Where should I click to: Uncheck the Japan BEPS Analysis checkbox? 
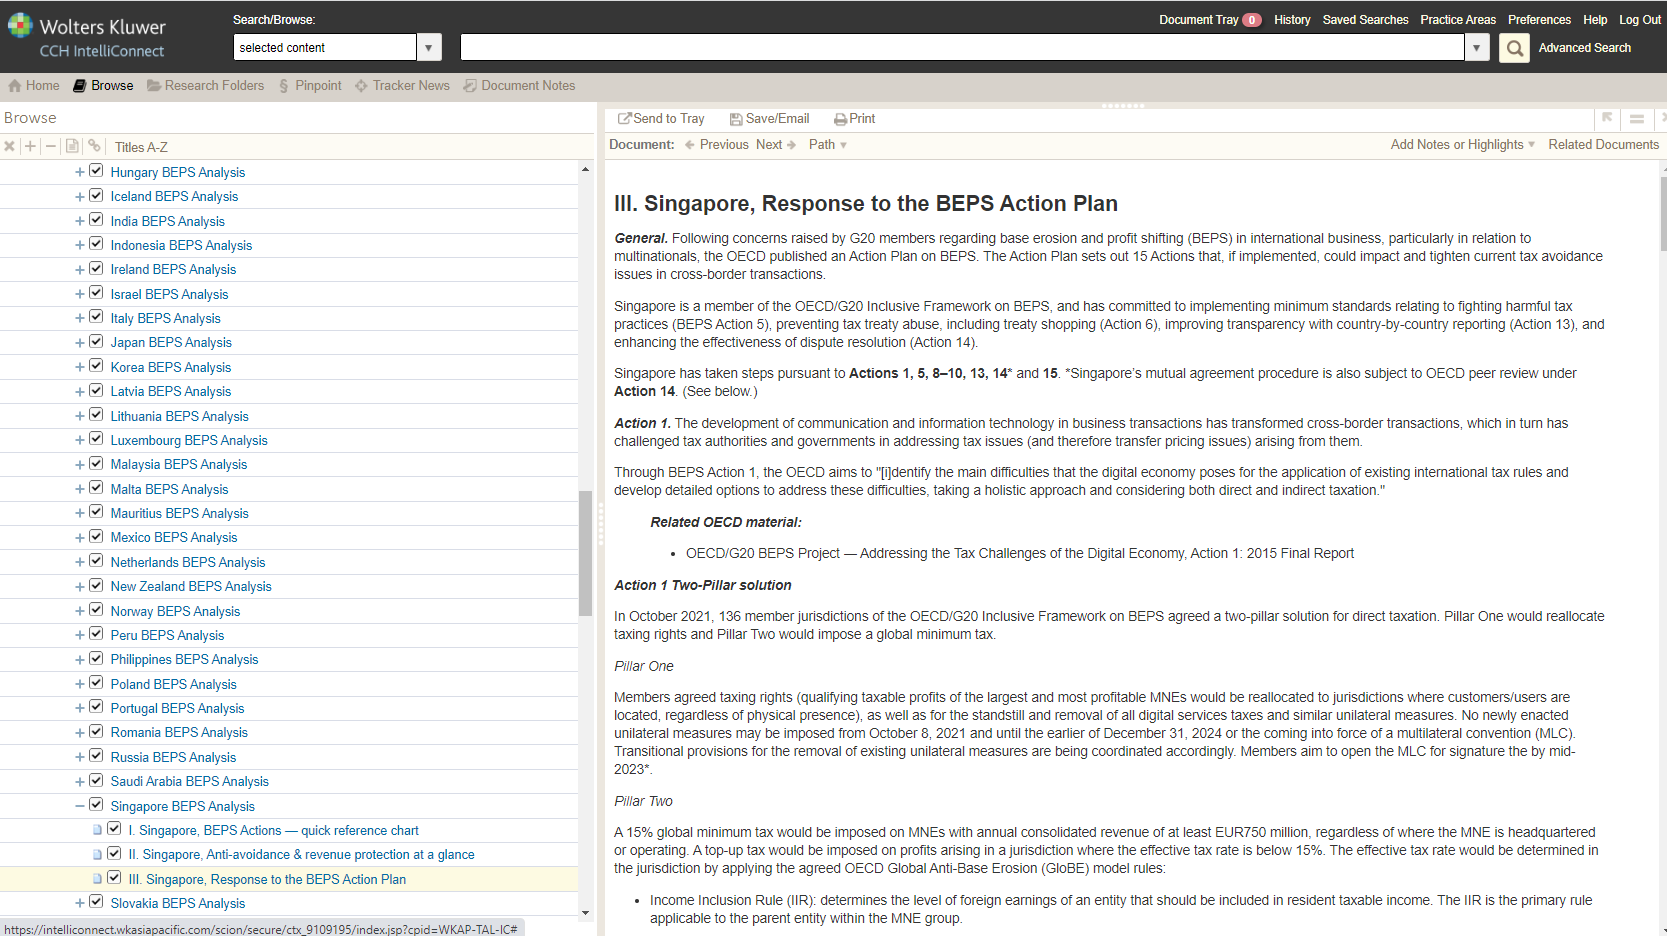coord(96,341)
